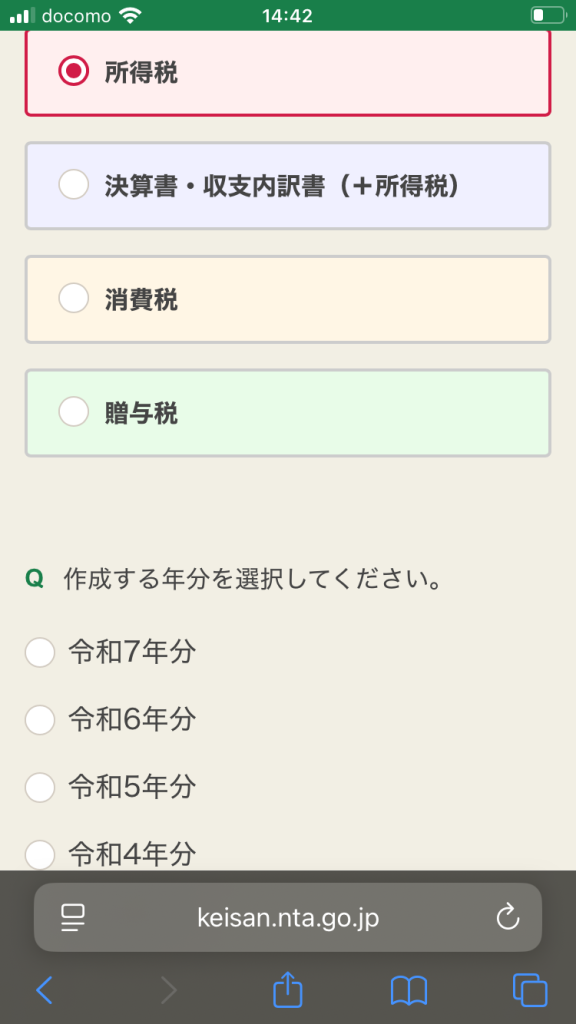This screenshot has width=576, height=1024.
Task: Choose 令和6年分 as the filing year
Action: tap(40, 719)
